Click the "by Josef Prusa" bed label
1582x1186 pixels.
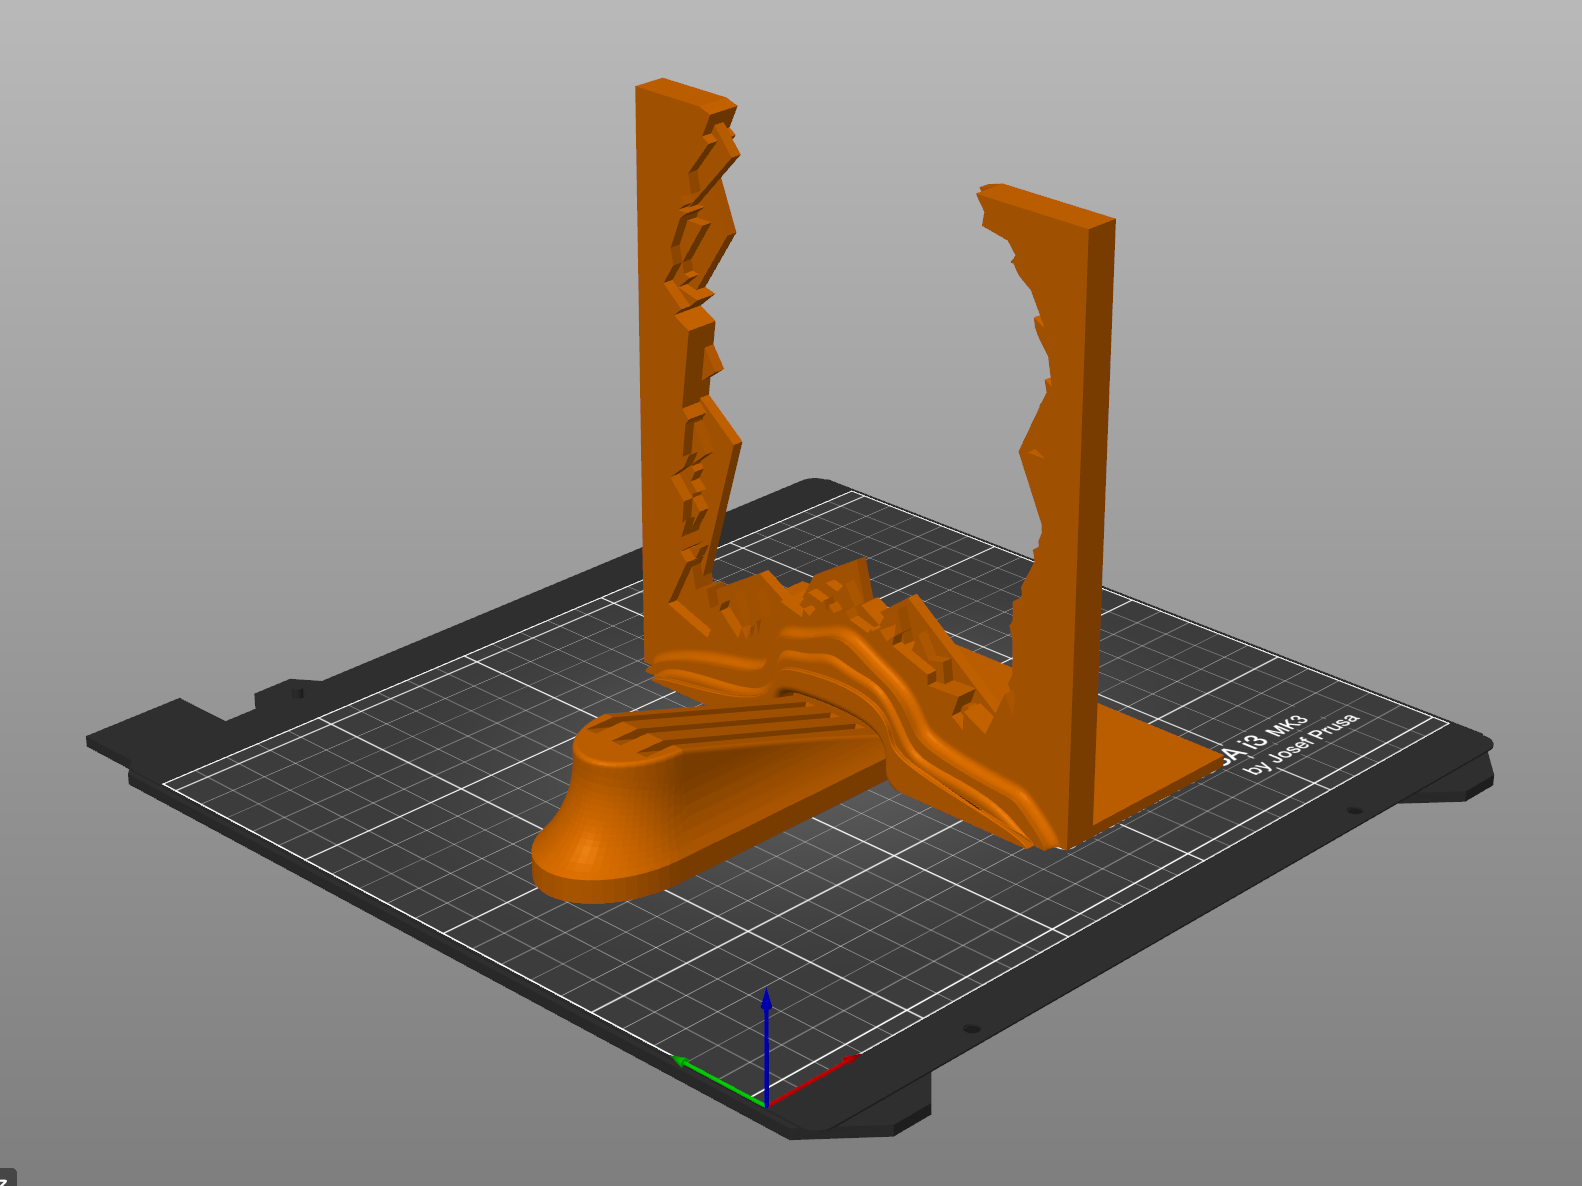click(1301, 745)
